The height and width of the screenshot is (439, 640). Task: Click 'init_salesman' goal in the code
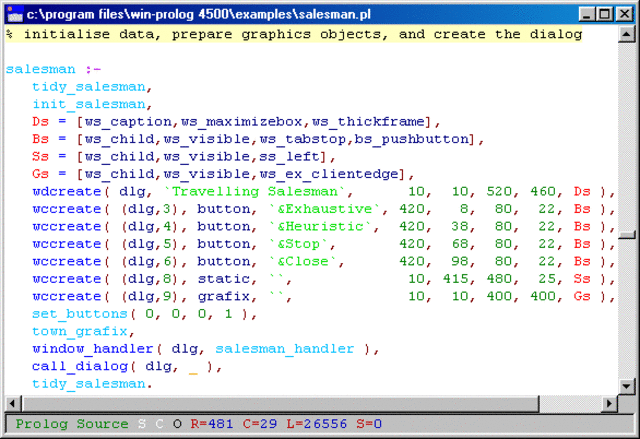(x=89, y=104)
